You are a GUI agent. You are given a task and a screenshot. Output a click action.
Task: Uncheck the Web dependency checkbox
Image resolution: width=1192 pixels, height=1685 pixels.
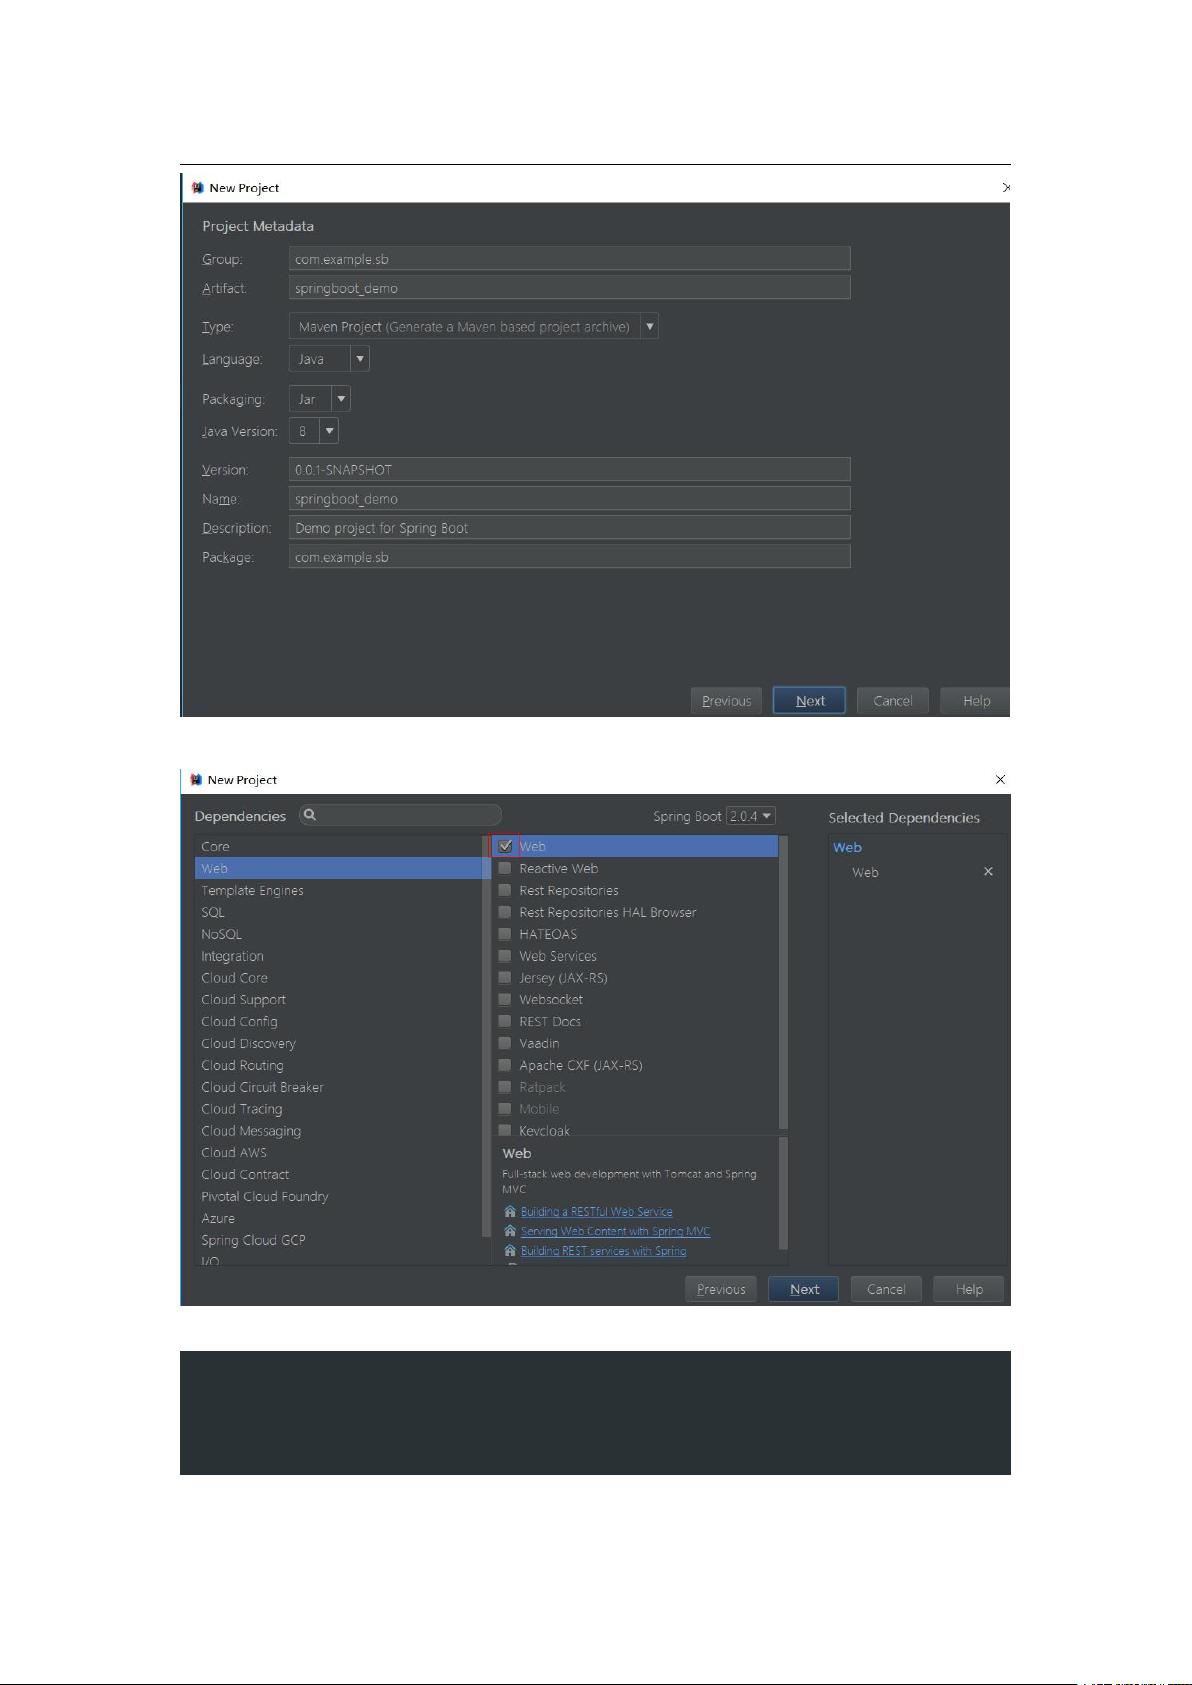(505, 846)
